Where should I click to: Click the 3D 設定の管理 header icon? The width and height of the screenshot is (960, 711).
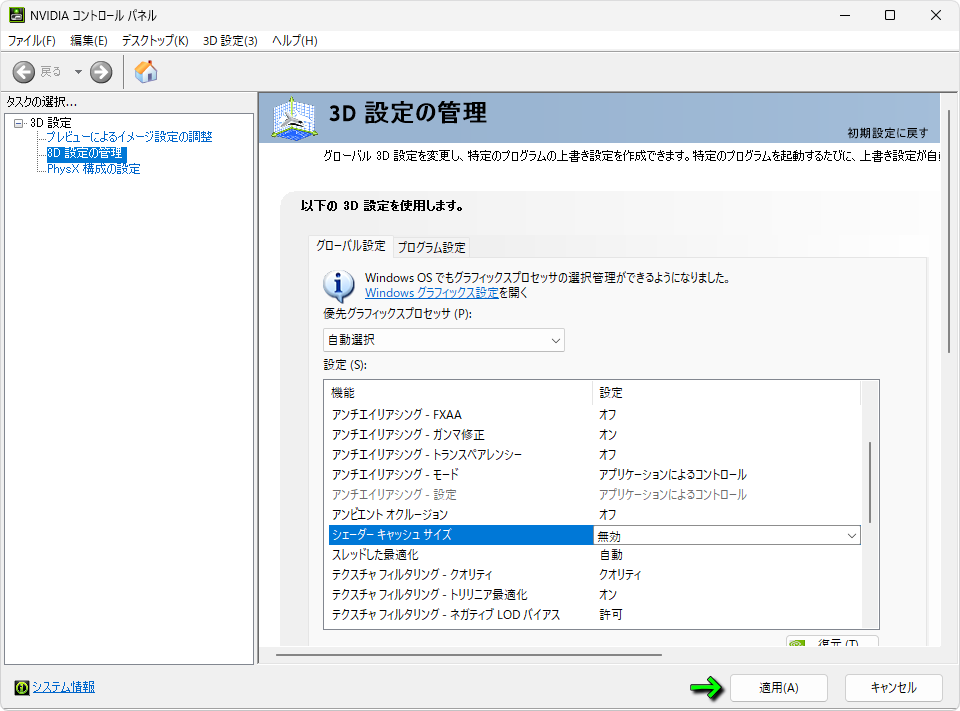tap(294, 118)
